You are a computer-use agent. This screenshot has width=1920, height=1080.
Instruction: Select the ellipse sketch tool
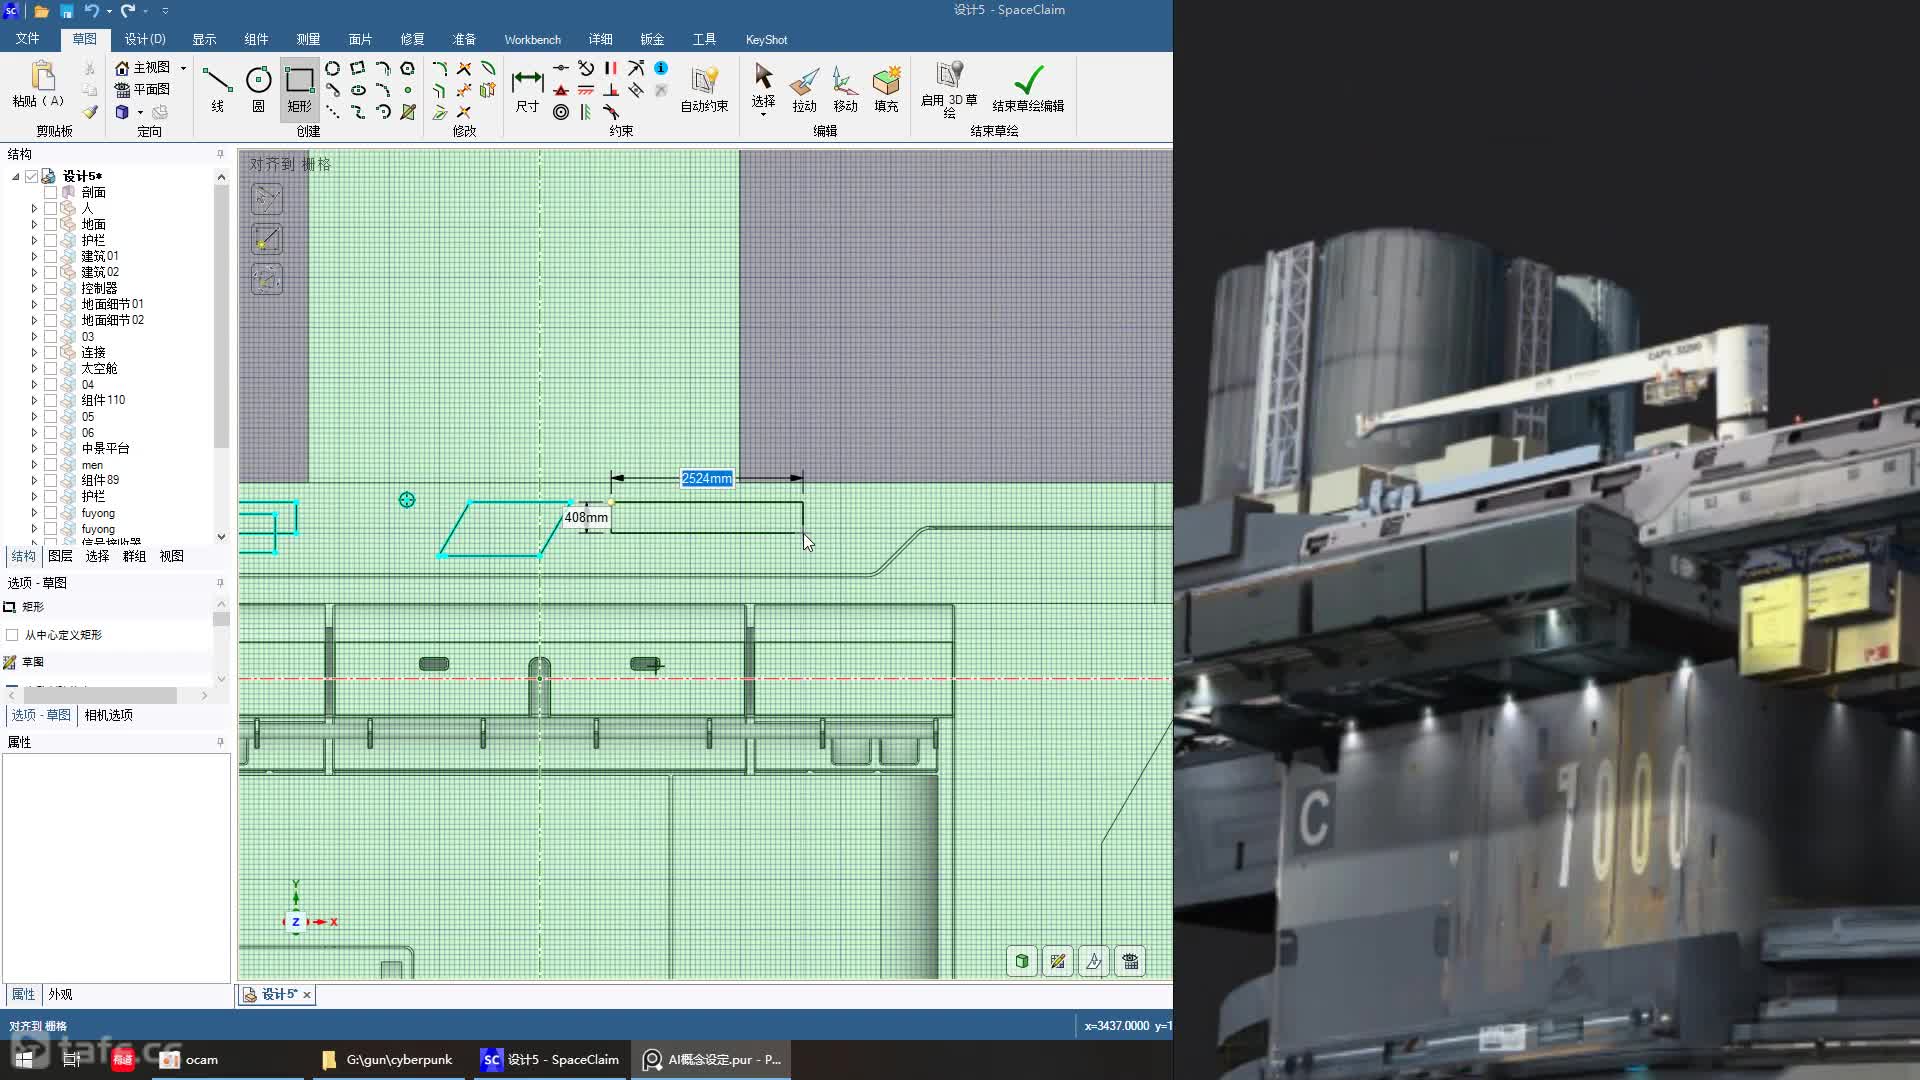click(357, 90)
